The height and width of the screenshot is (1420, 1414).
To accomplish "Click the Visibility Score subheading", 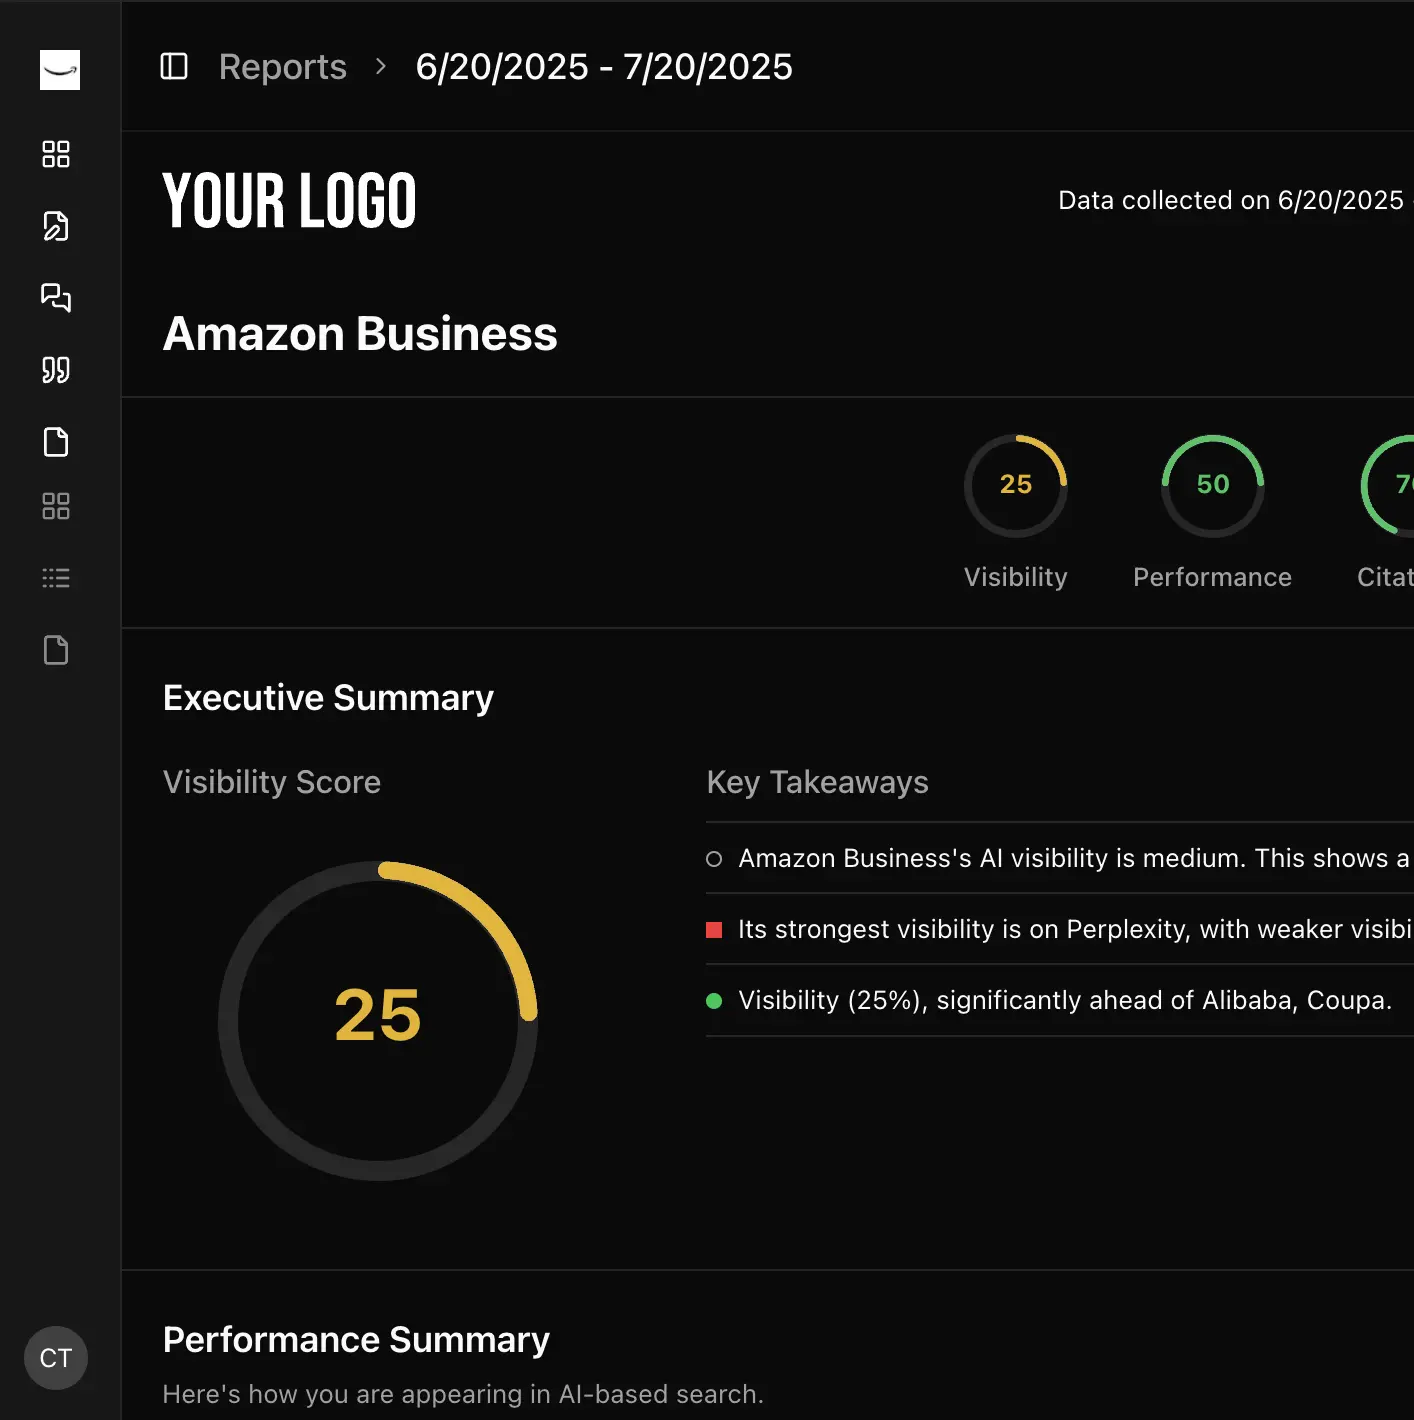I will click(272, 782).
